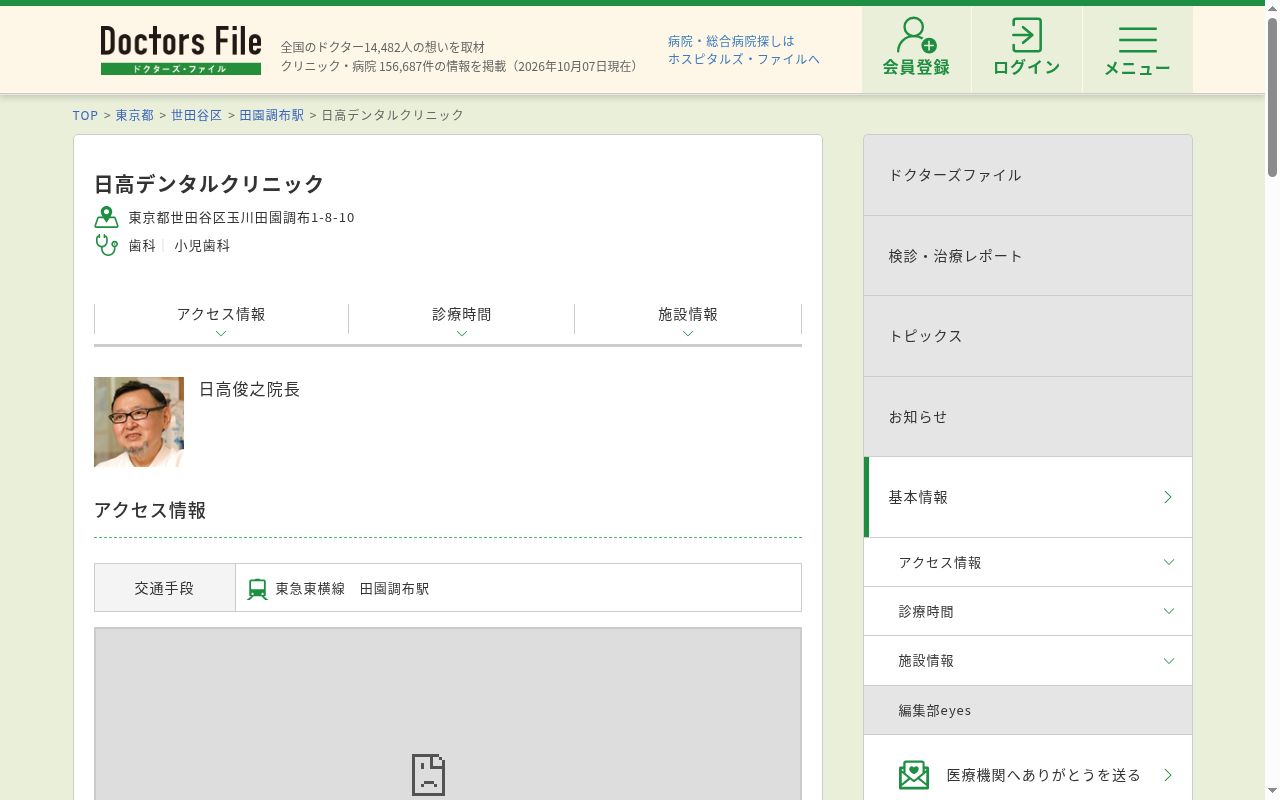Open the hamburger menu icon
The image size is (1280, 800).
(x=1137, y=39)
